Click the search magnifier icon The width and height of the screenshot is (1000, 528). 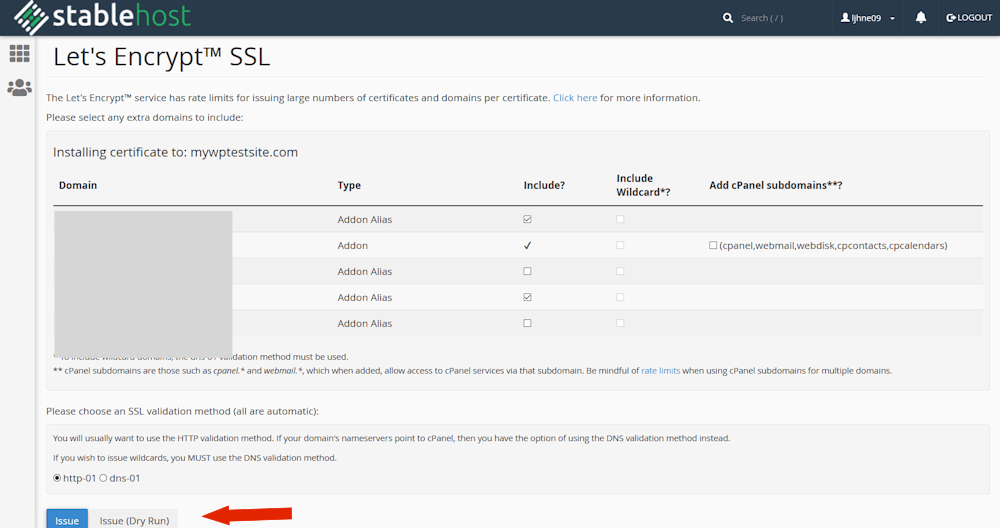[x=728, y=18]
